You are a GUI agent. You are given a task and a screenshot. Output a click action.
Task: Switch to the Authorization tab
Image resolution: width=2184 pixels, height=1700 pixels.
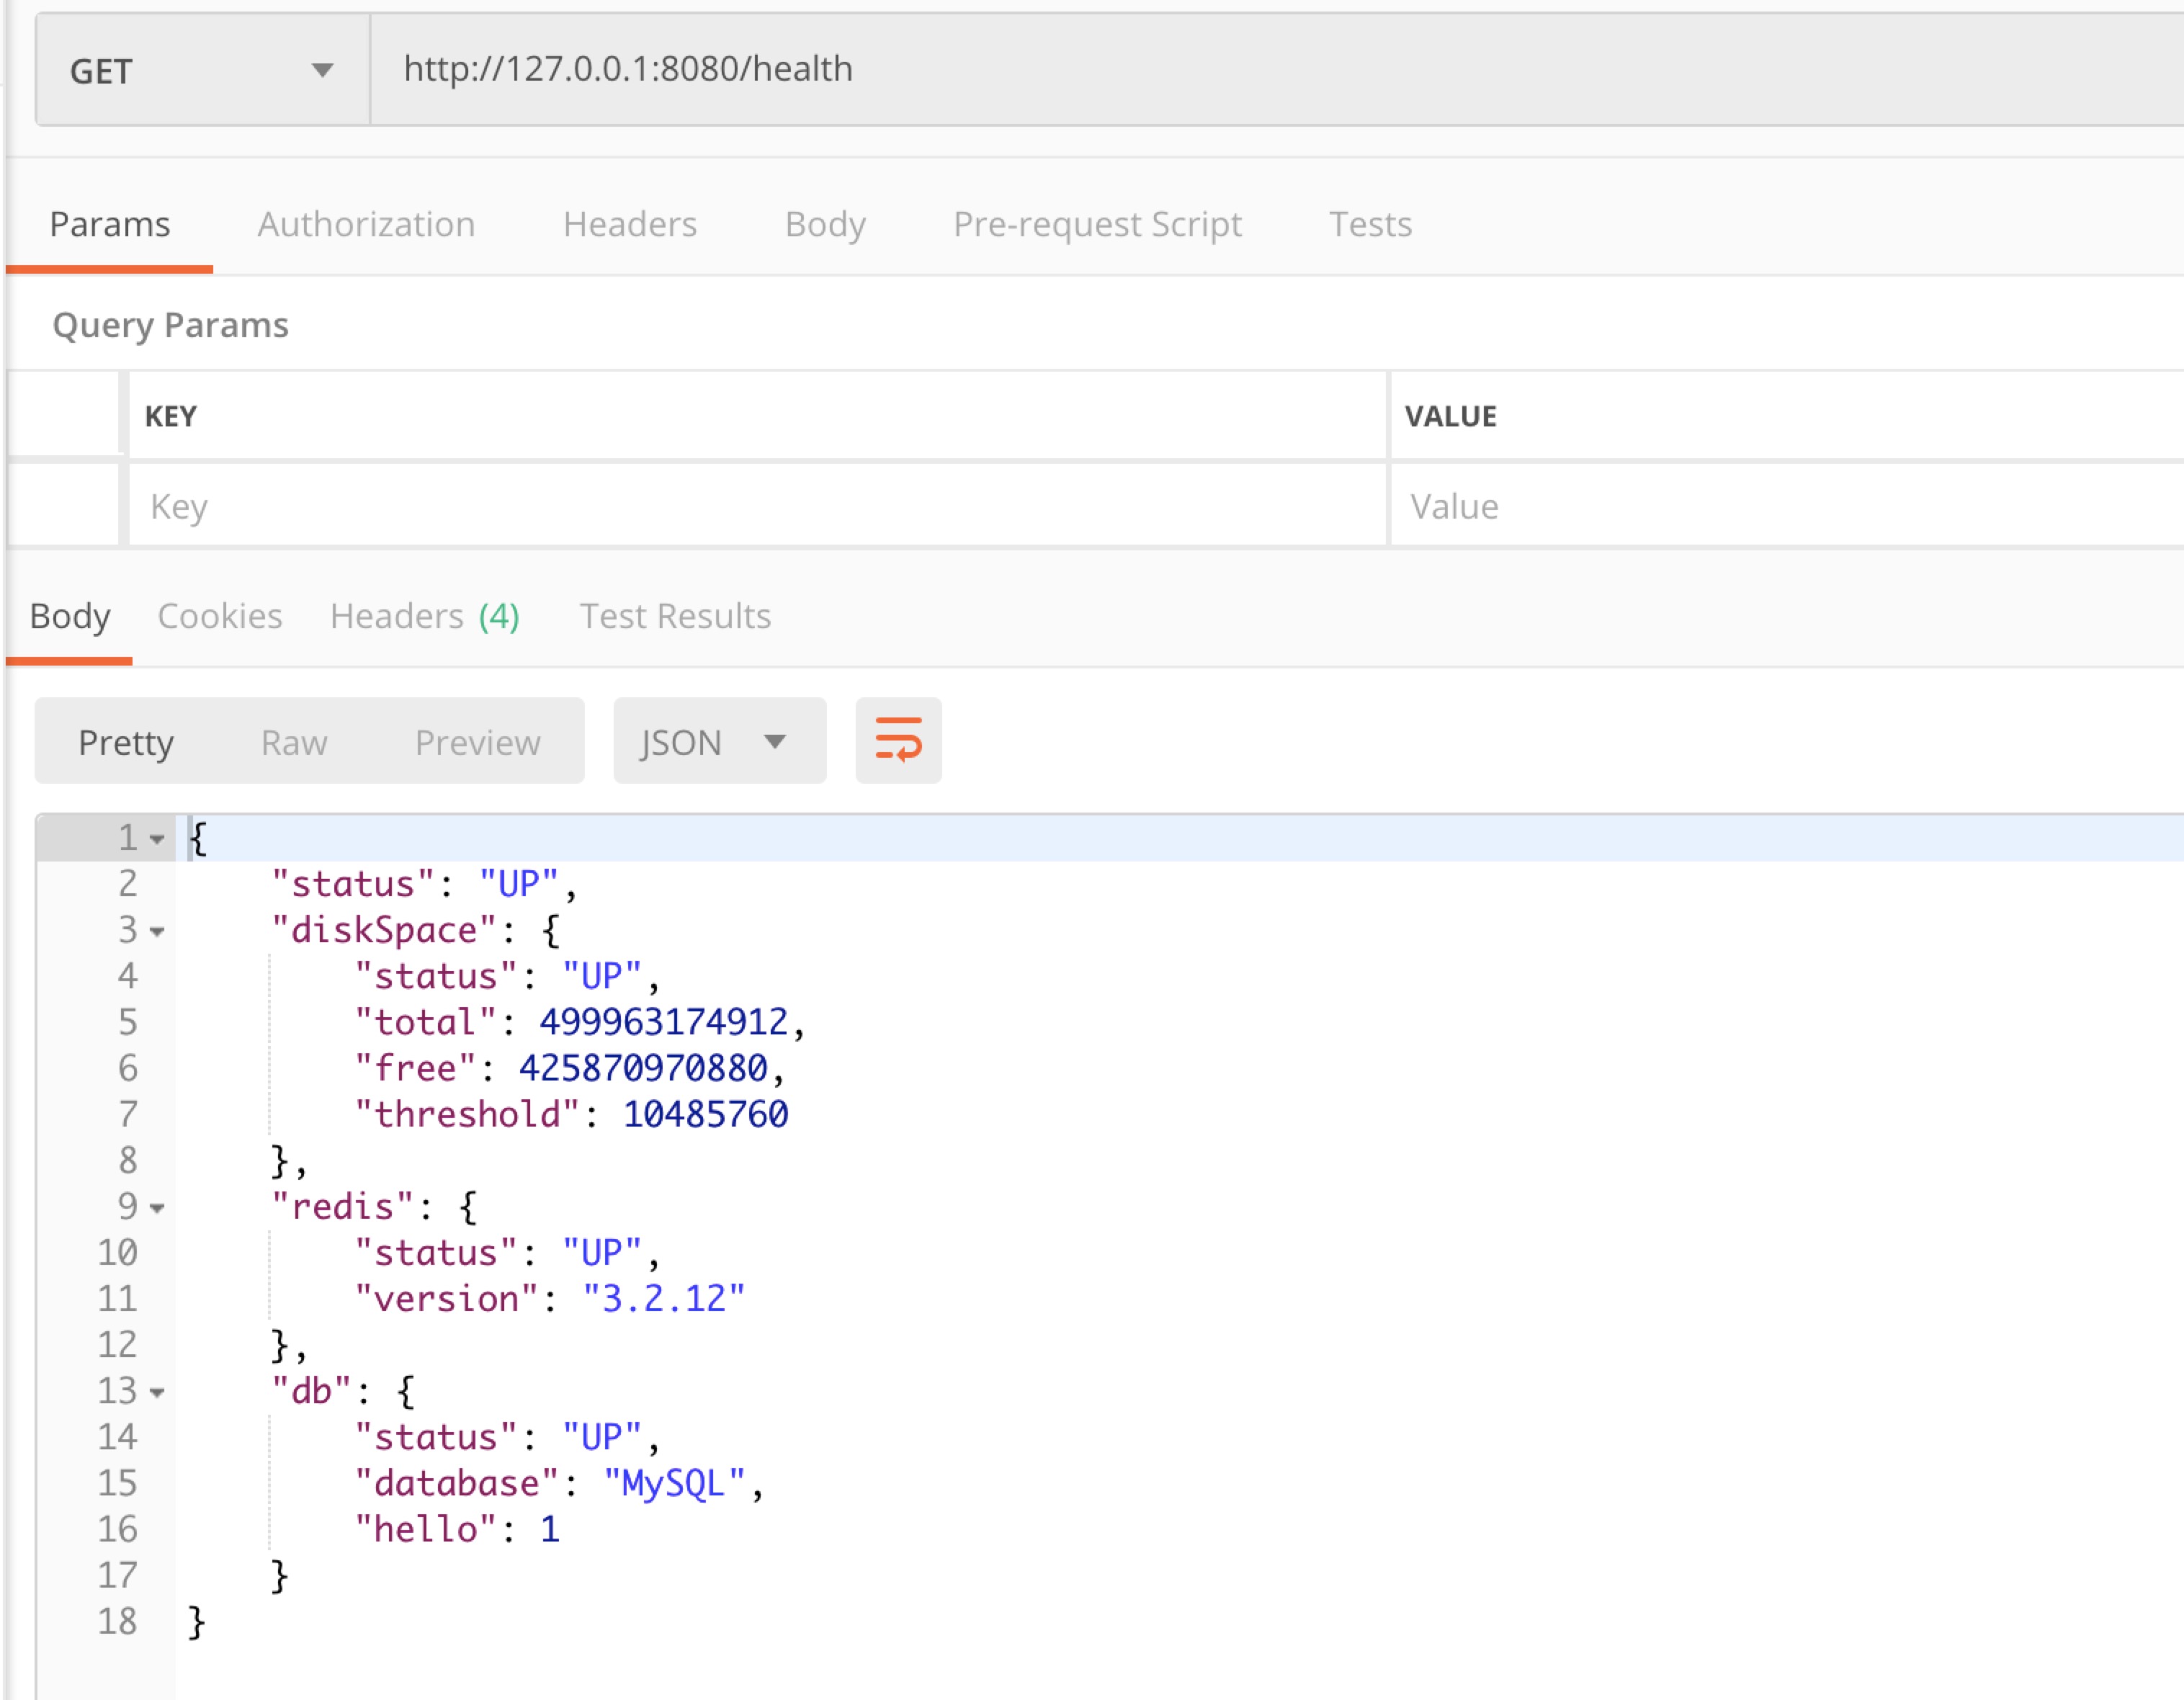[366, 224]
